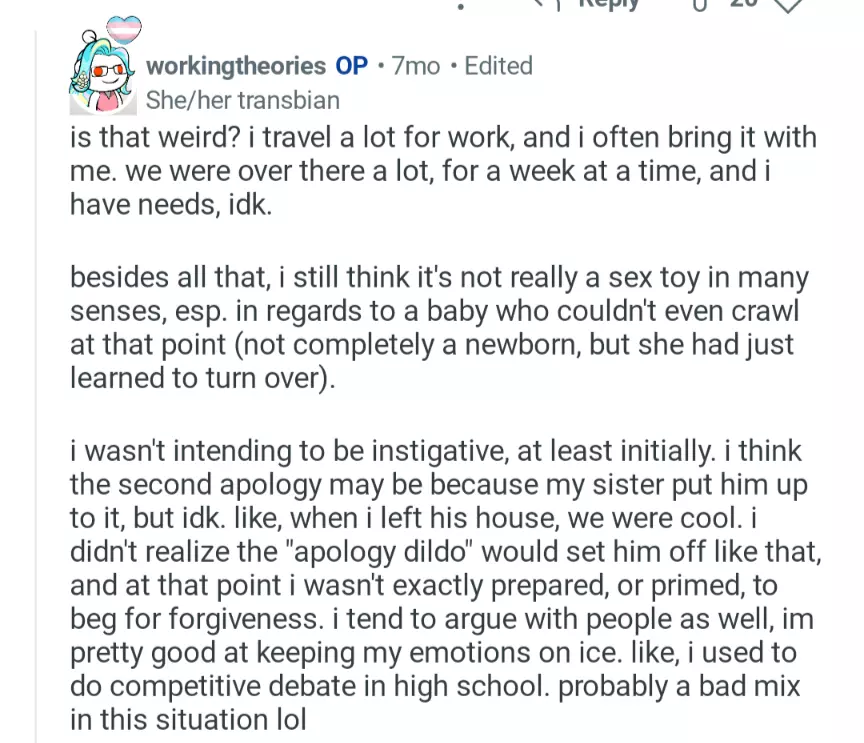Collapse thread using the left vertical line
The height and width of the screenshot is (743, 864).
click(38, 400)
